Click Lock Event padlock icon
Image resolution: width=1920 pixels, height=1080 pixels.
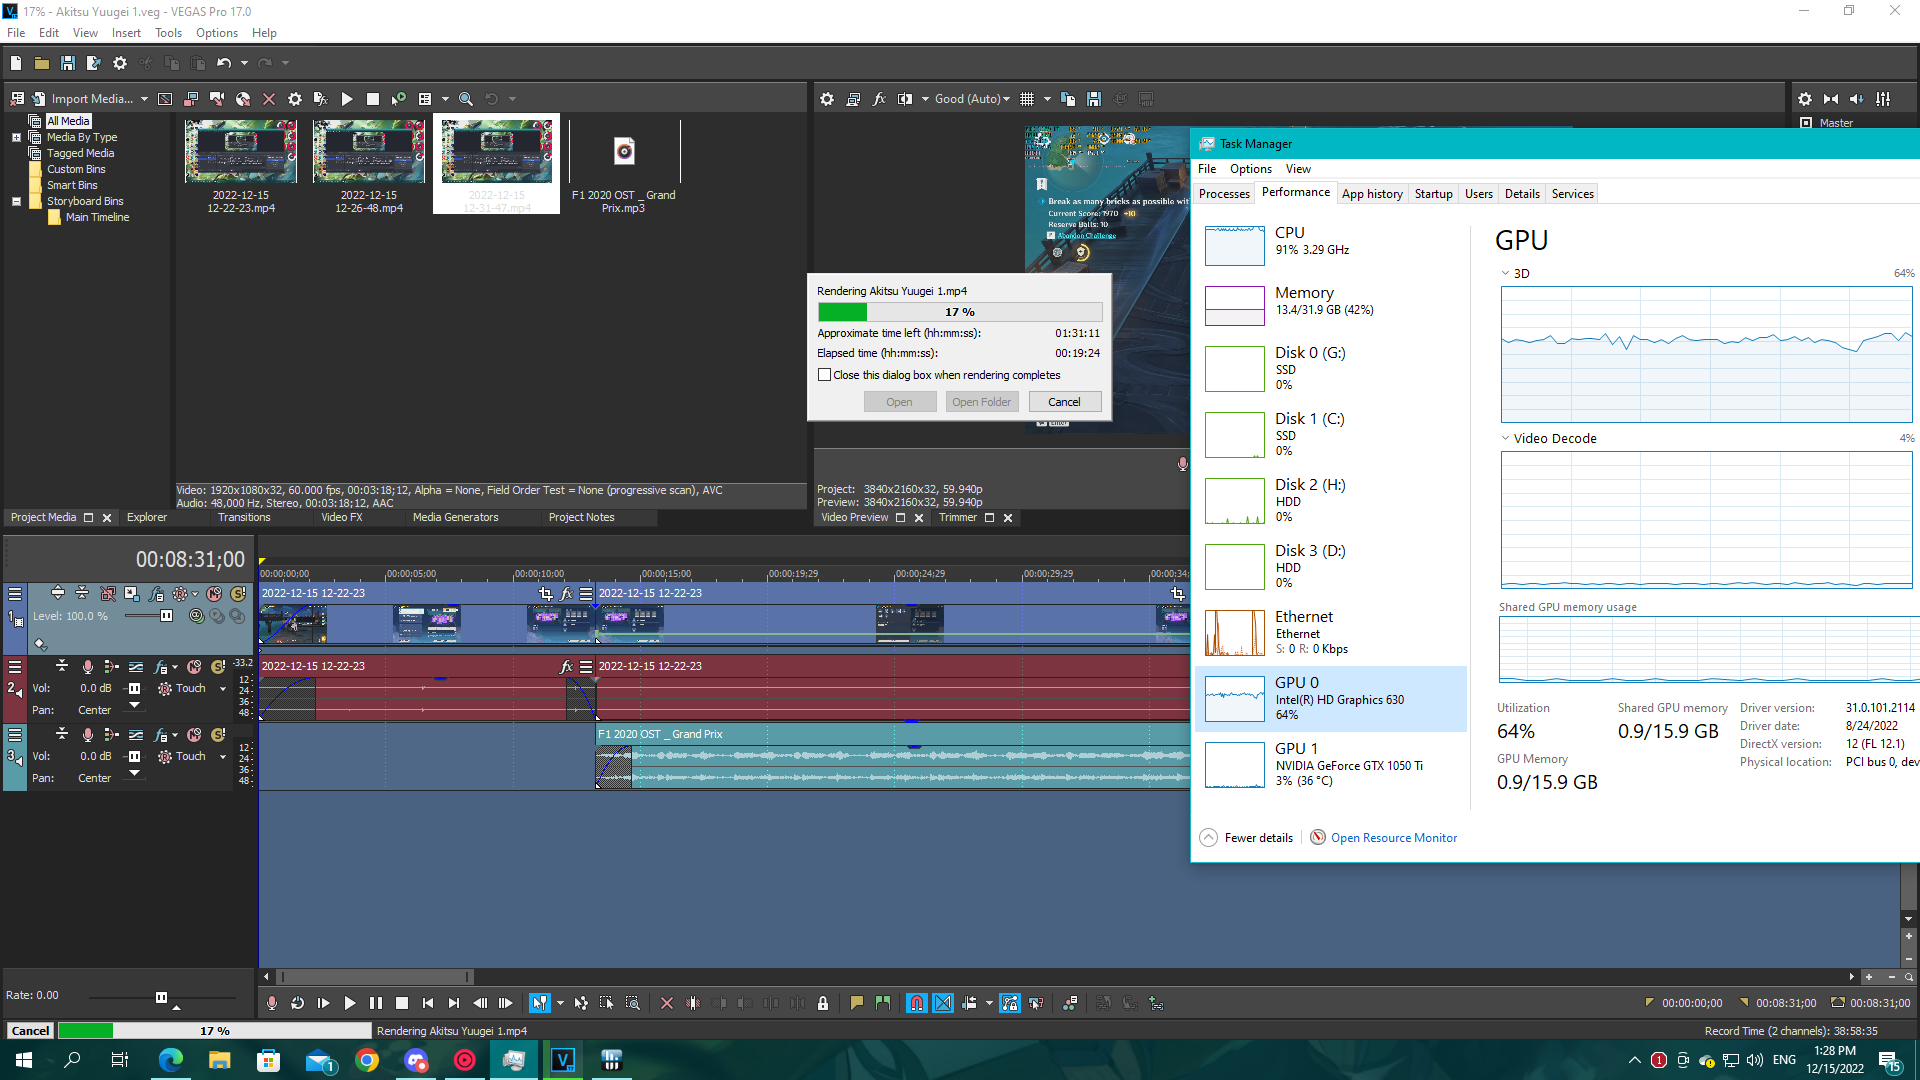pyautogui.click(x=823, y=1003)
